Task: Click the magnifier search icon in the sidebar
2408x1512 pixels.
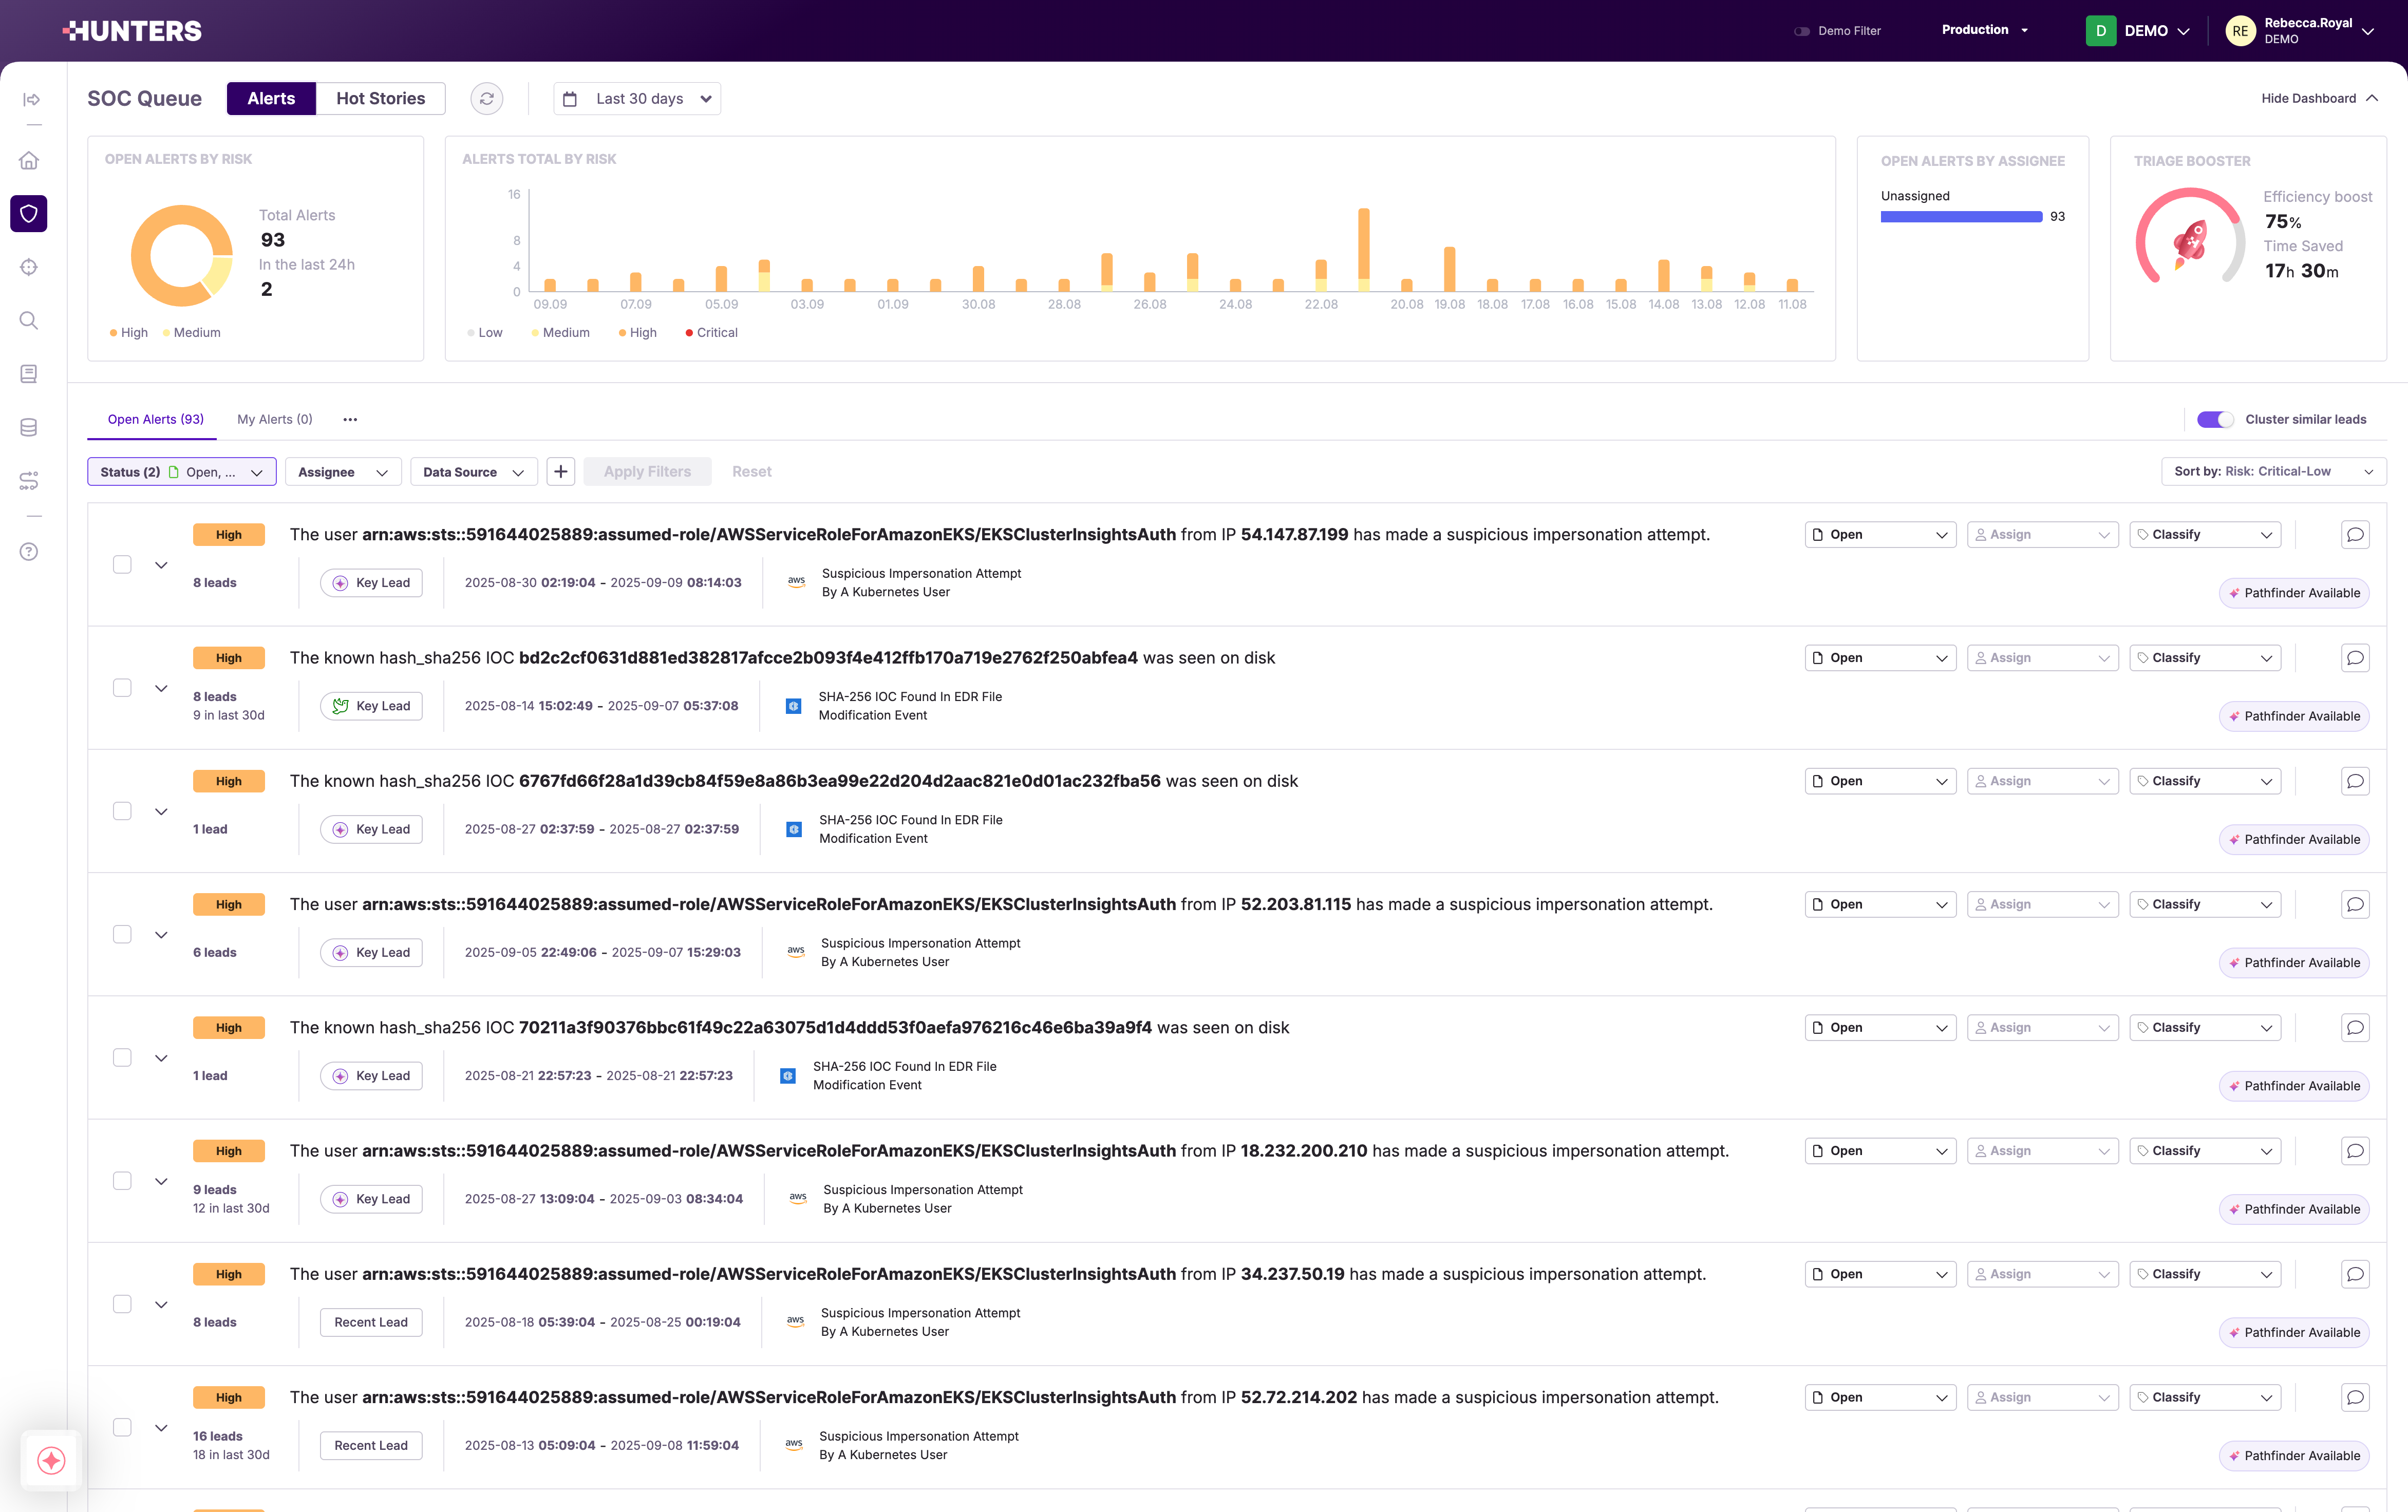Action: point(29,320)
